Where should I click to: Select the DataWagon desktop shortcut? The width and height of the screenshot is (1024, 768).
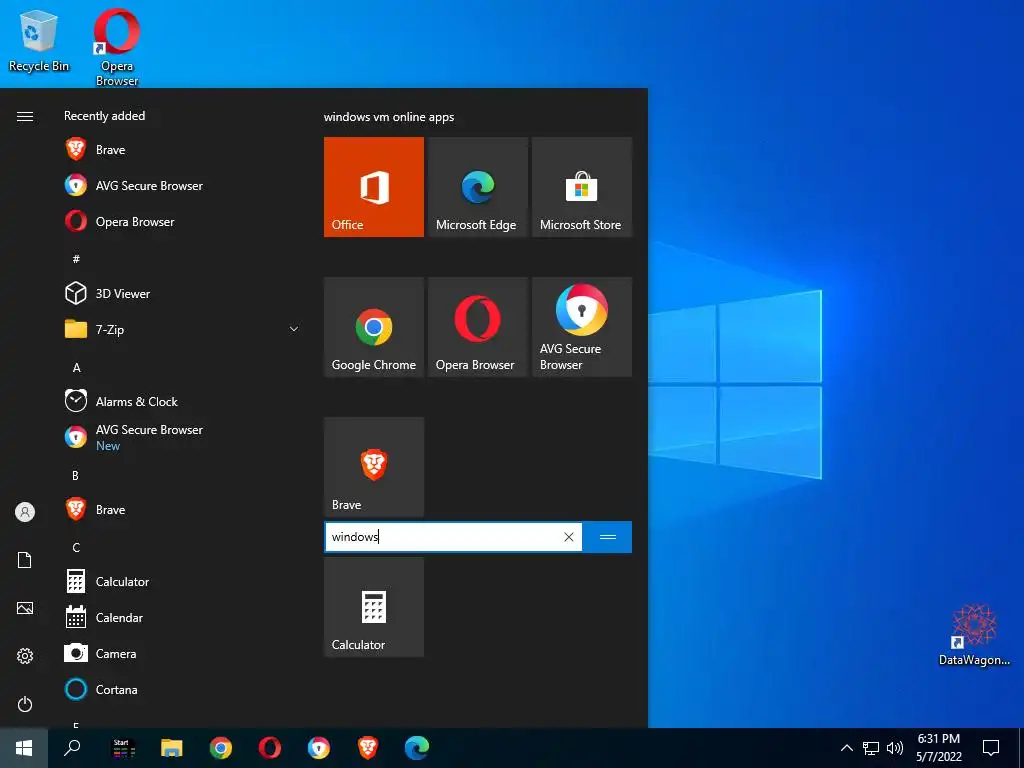click(974, 635)
